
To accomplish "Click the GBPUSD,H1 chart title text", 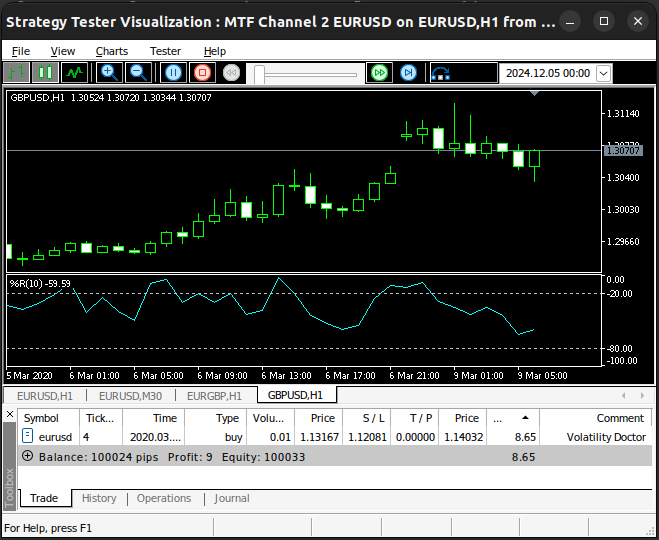I will coord(37,97).
